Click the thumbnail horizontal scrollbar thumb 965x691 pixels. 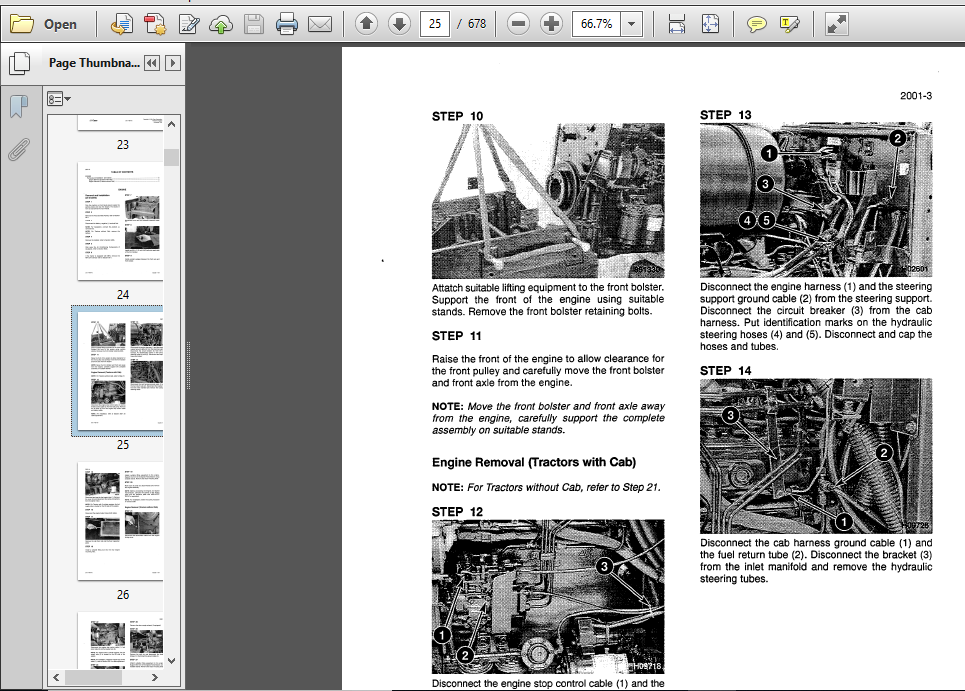tap(93, 677)
